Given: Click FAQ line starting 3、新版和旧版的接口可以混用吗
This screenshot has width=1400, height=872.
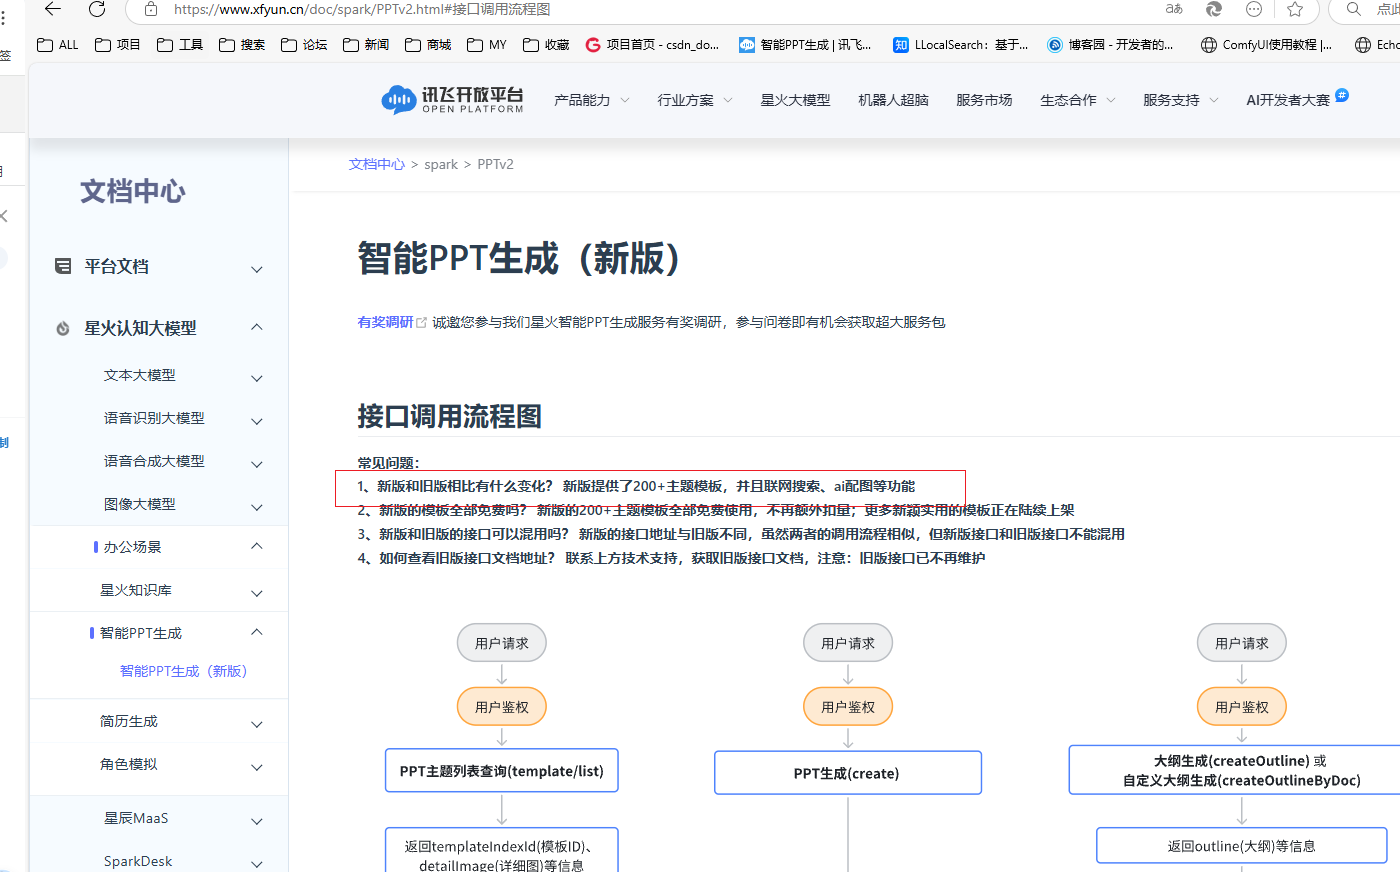Looking at the screenshot, I should tap(741, 534).
